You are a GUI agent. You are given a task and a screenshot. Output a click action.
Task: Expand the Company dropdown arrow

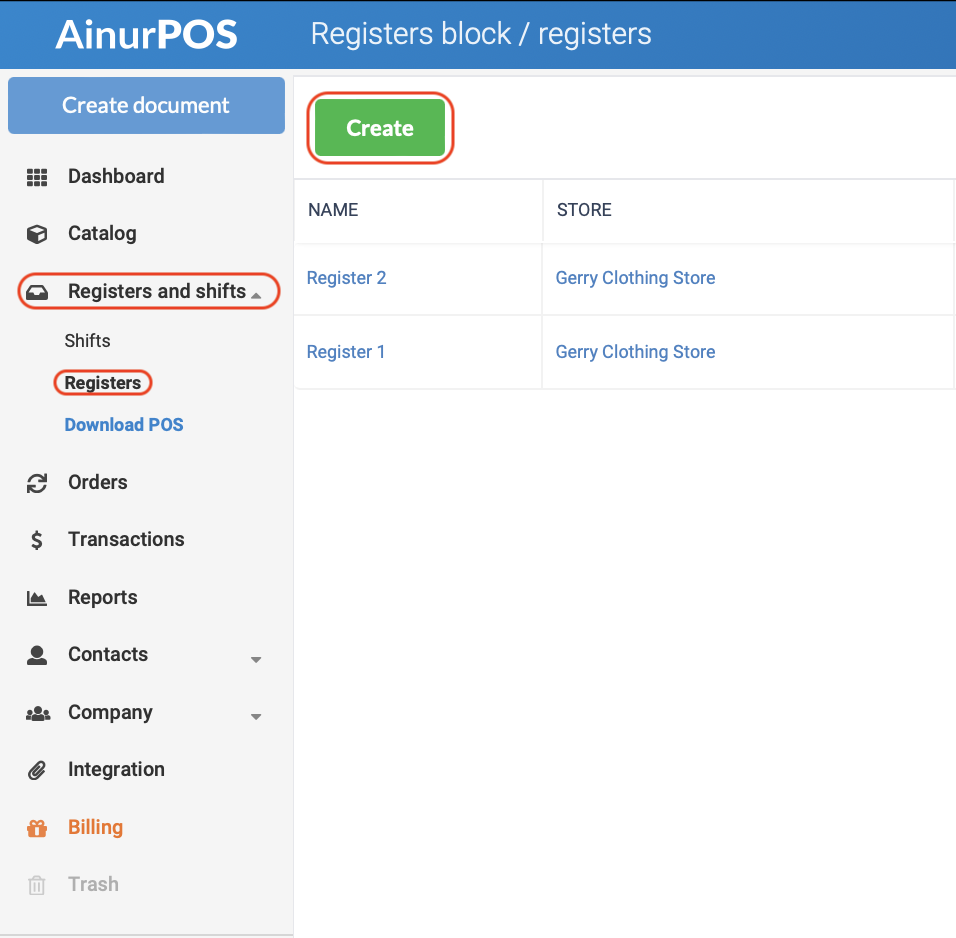[x=256, y=717]
